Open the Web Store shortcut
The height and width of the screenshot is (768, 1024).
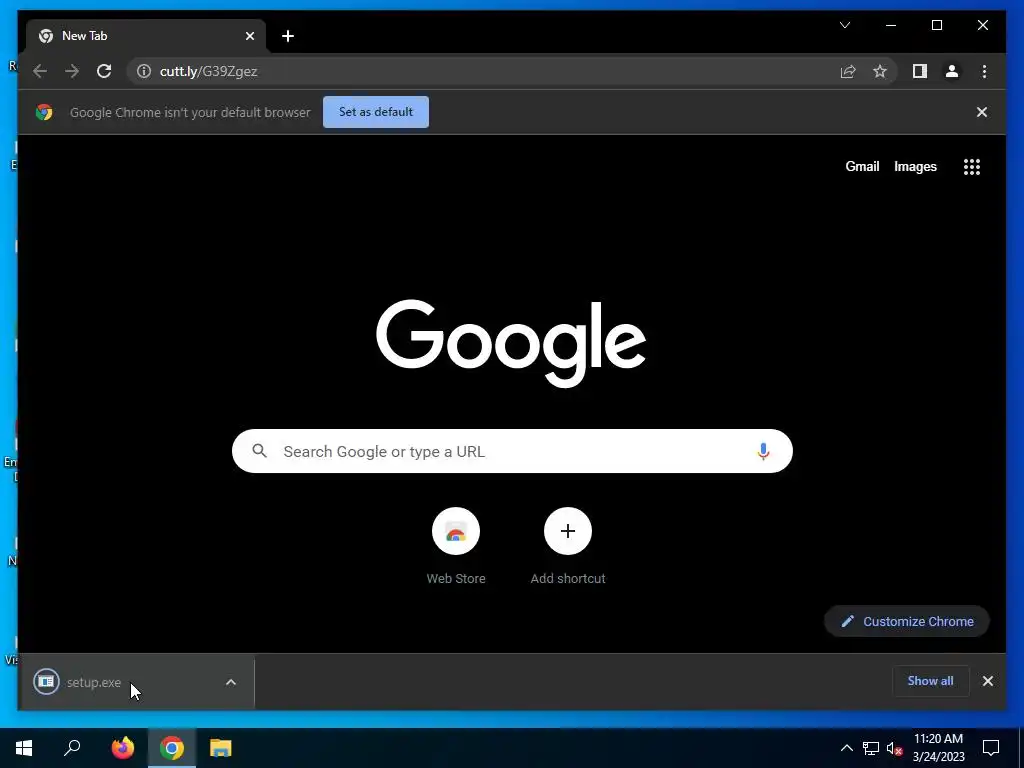(x=456, y=546)
